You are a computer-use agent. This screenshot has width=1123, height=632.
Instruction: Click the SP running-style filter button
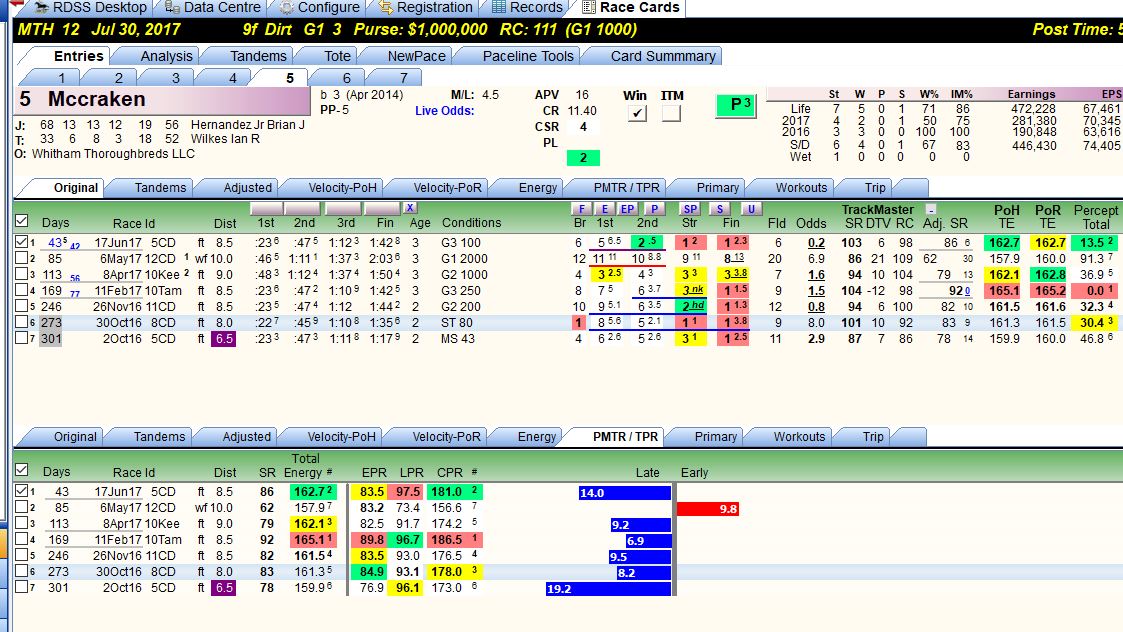690,209
